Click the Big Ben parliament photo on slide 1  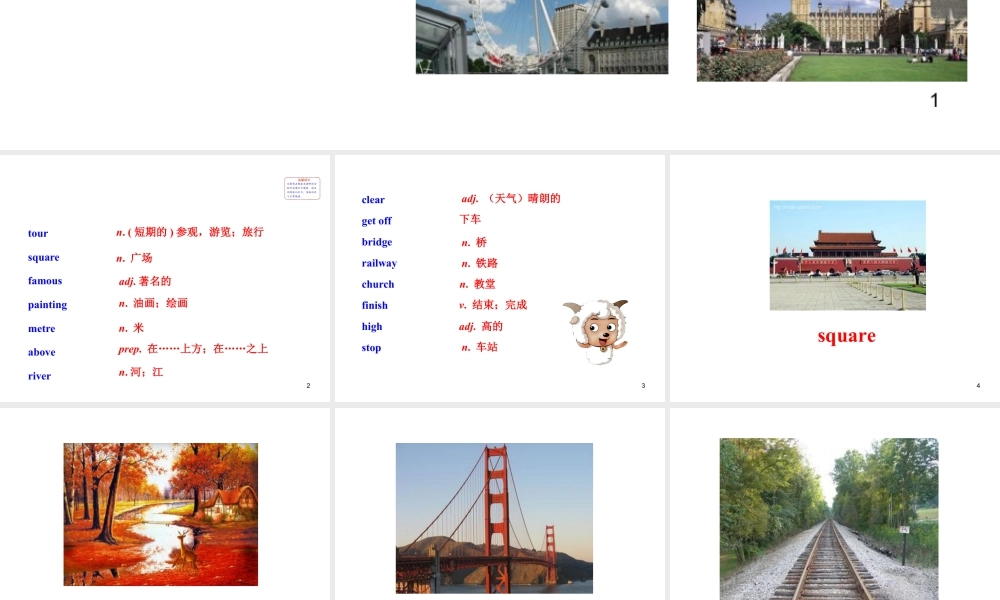pyautogui.click(x=831, y=40)
